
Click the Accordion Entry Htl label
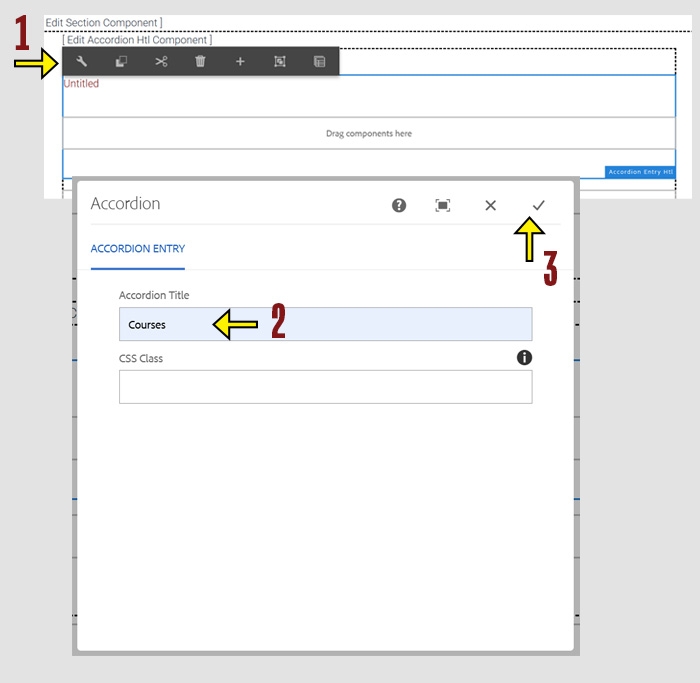tap(640, 172)
